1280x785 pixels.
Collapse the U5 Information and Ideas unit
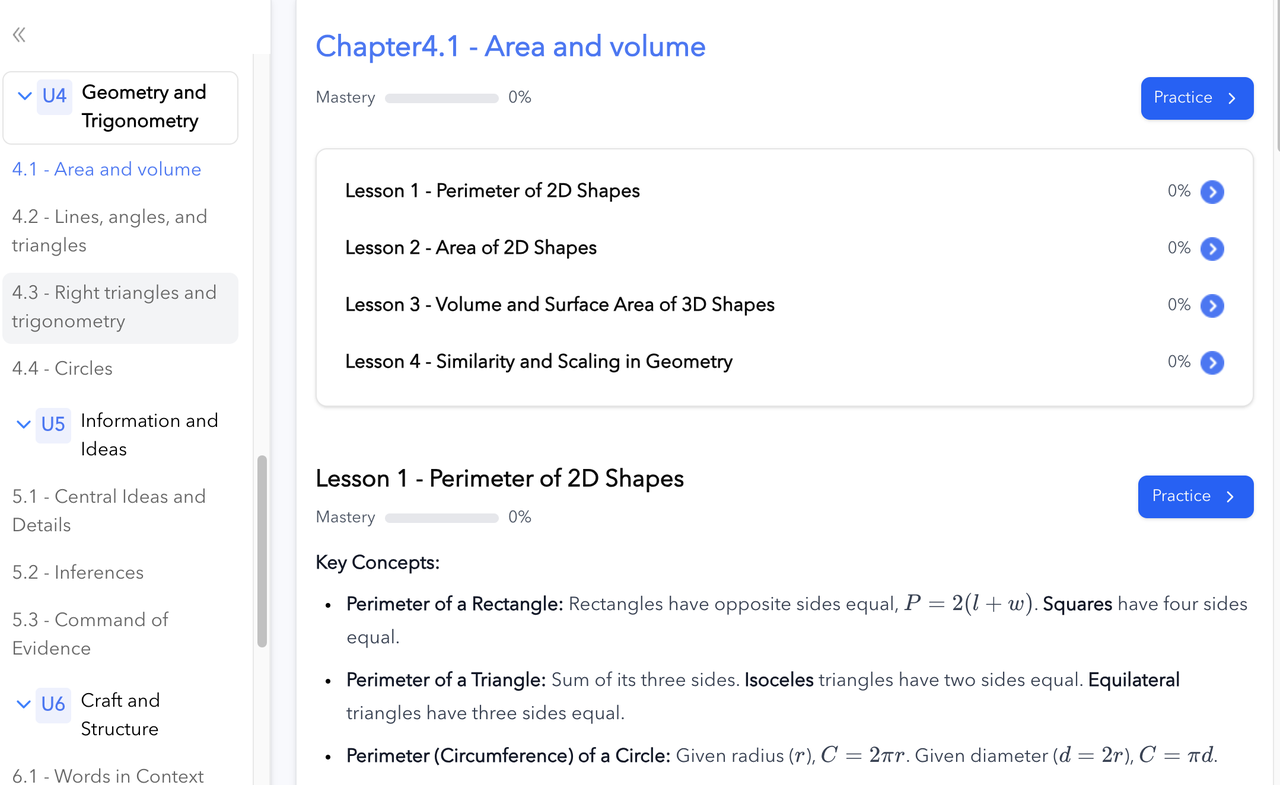[x=24, y=424]
